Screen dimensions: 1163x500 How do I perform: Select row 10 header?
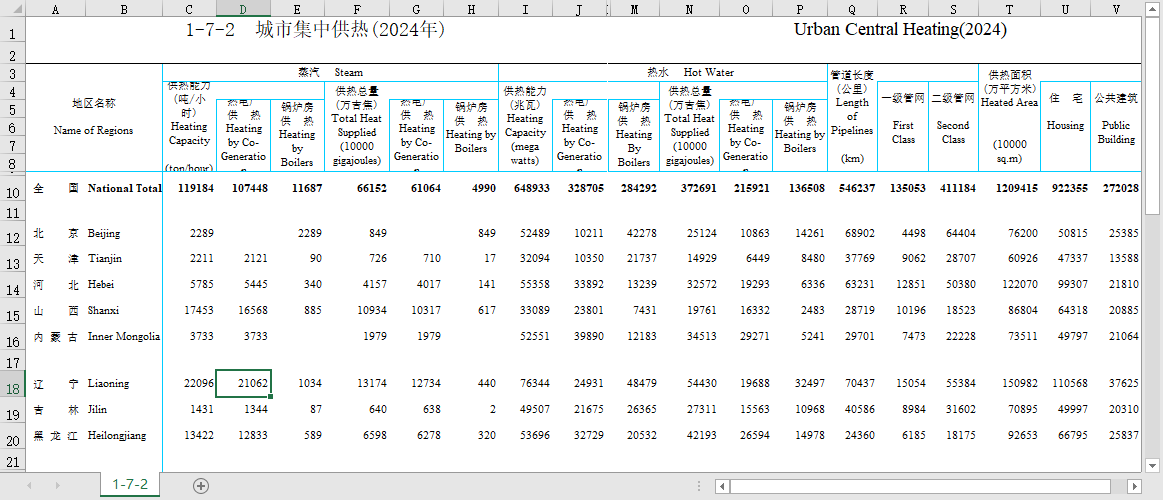tap(13, 188)
